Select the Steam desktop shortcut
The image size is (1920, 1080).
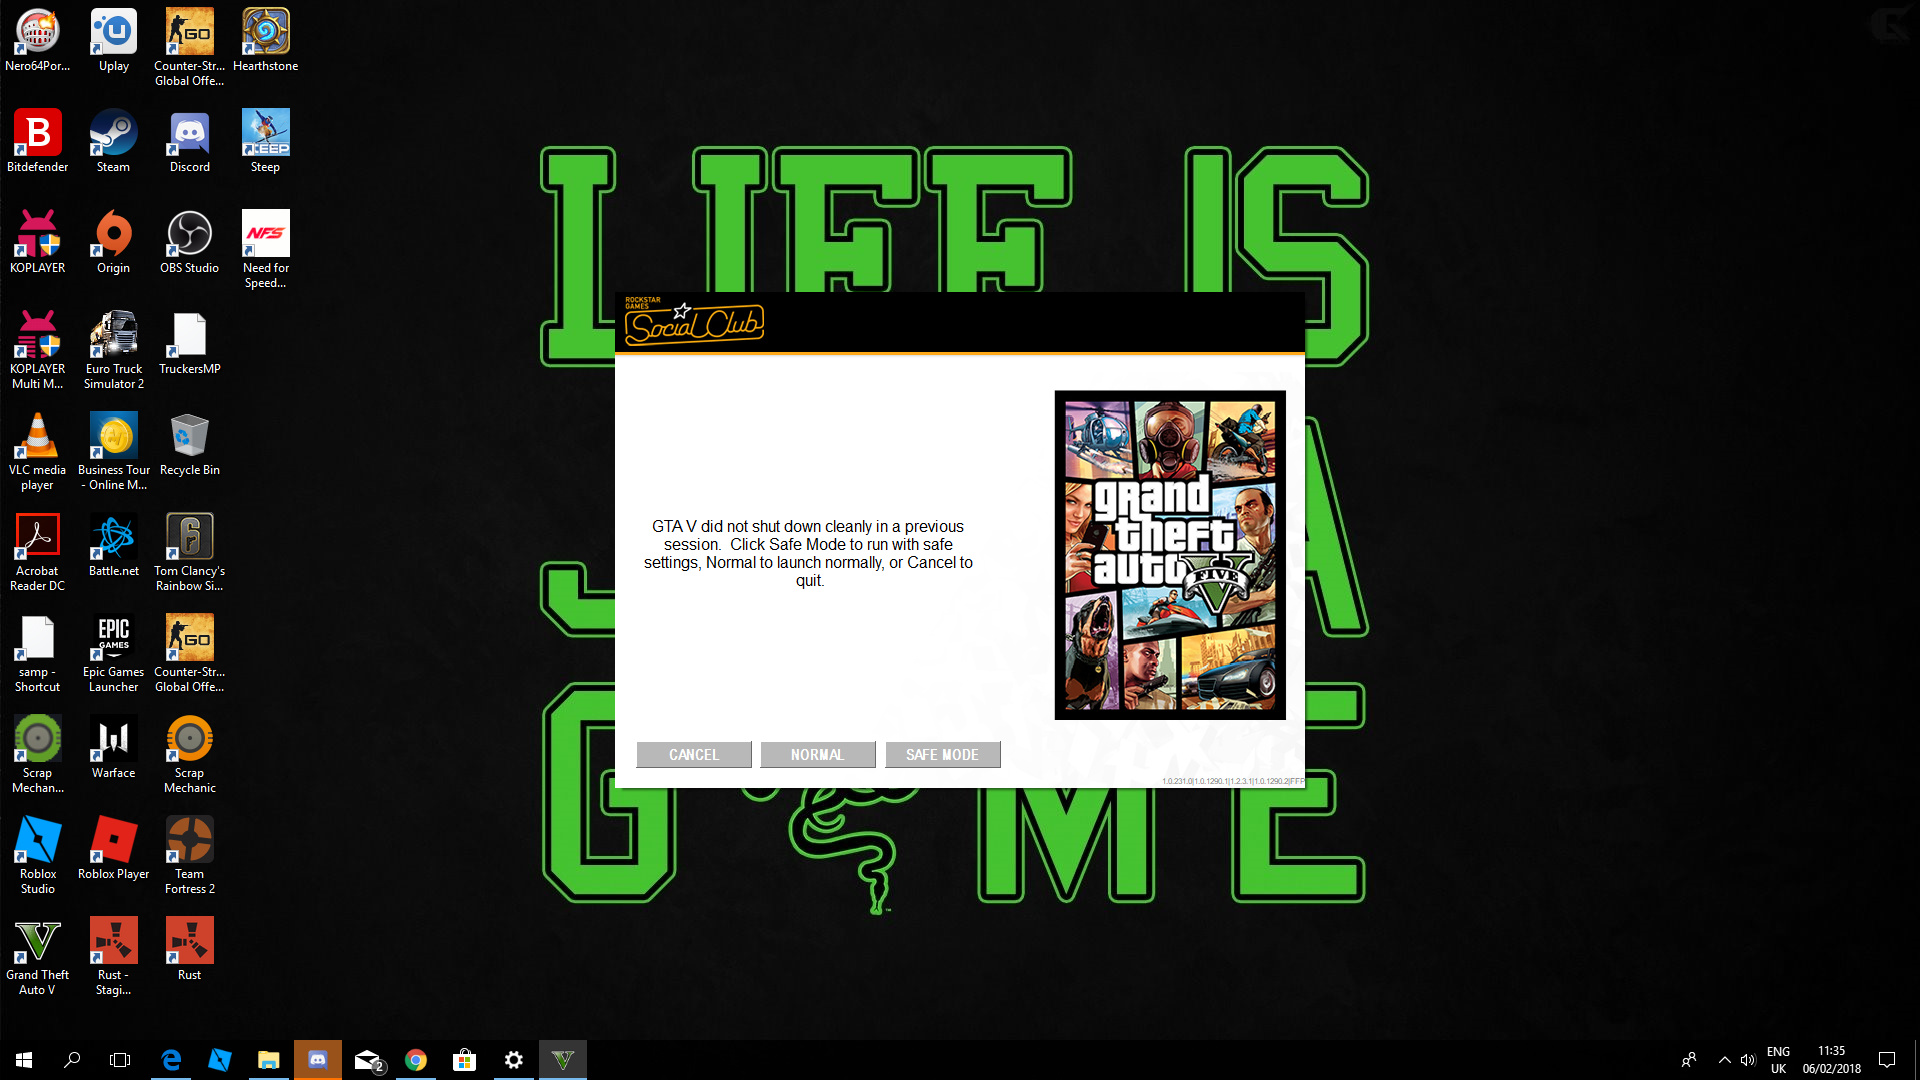114,142
